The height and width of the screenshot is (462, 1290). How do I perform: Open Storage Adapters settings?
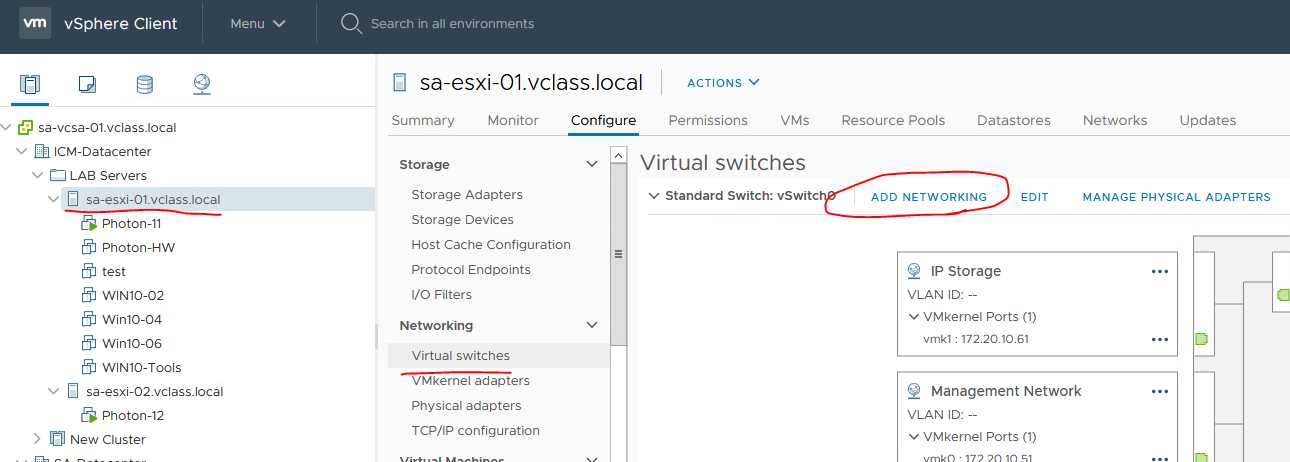467,195
